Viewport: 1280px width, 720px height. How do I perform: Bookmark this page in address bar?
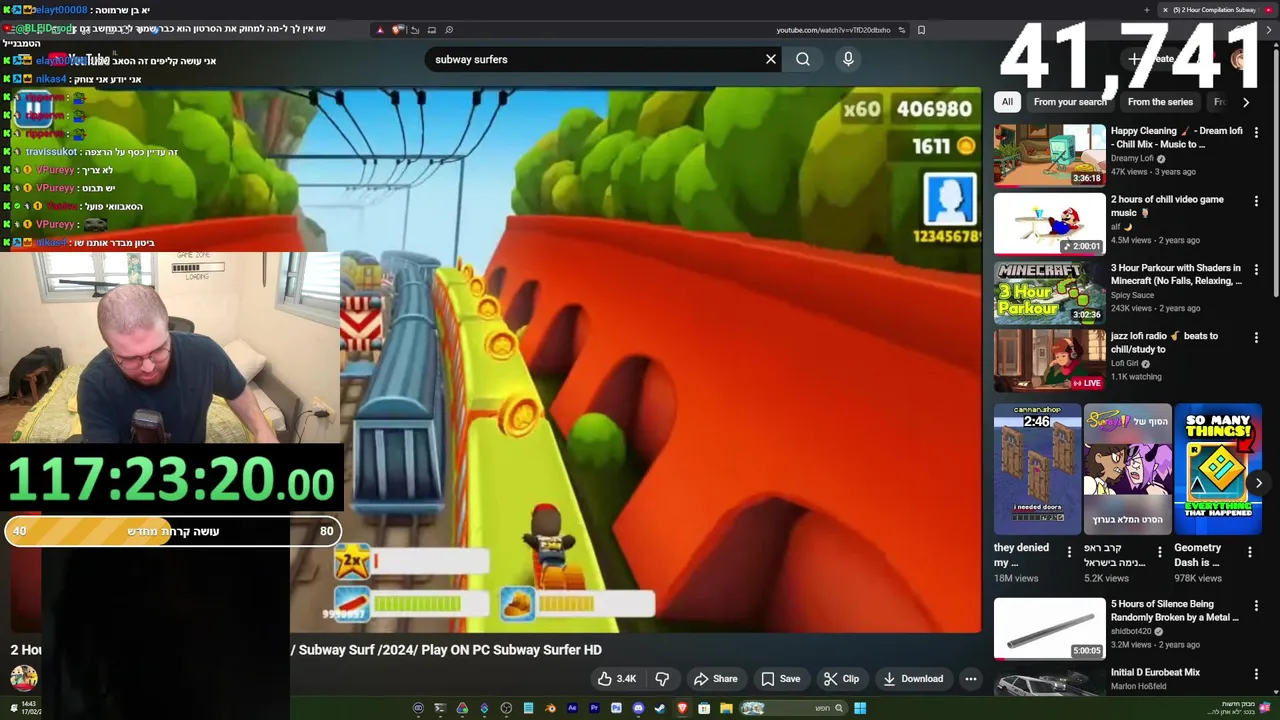coord(921,30)
